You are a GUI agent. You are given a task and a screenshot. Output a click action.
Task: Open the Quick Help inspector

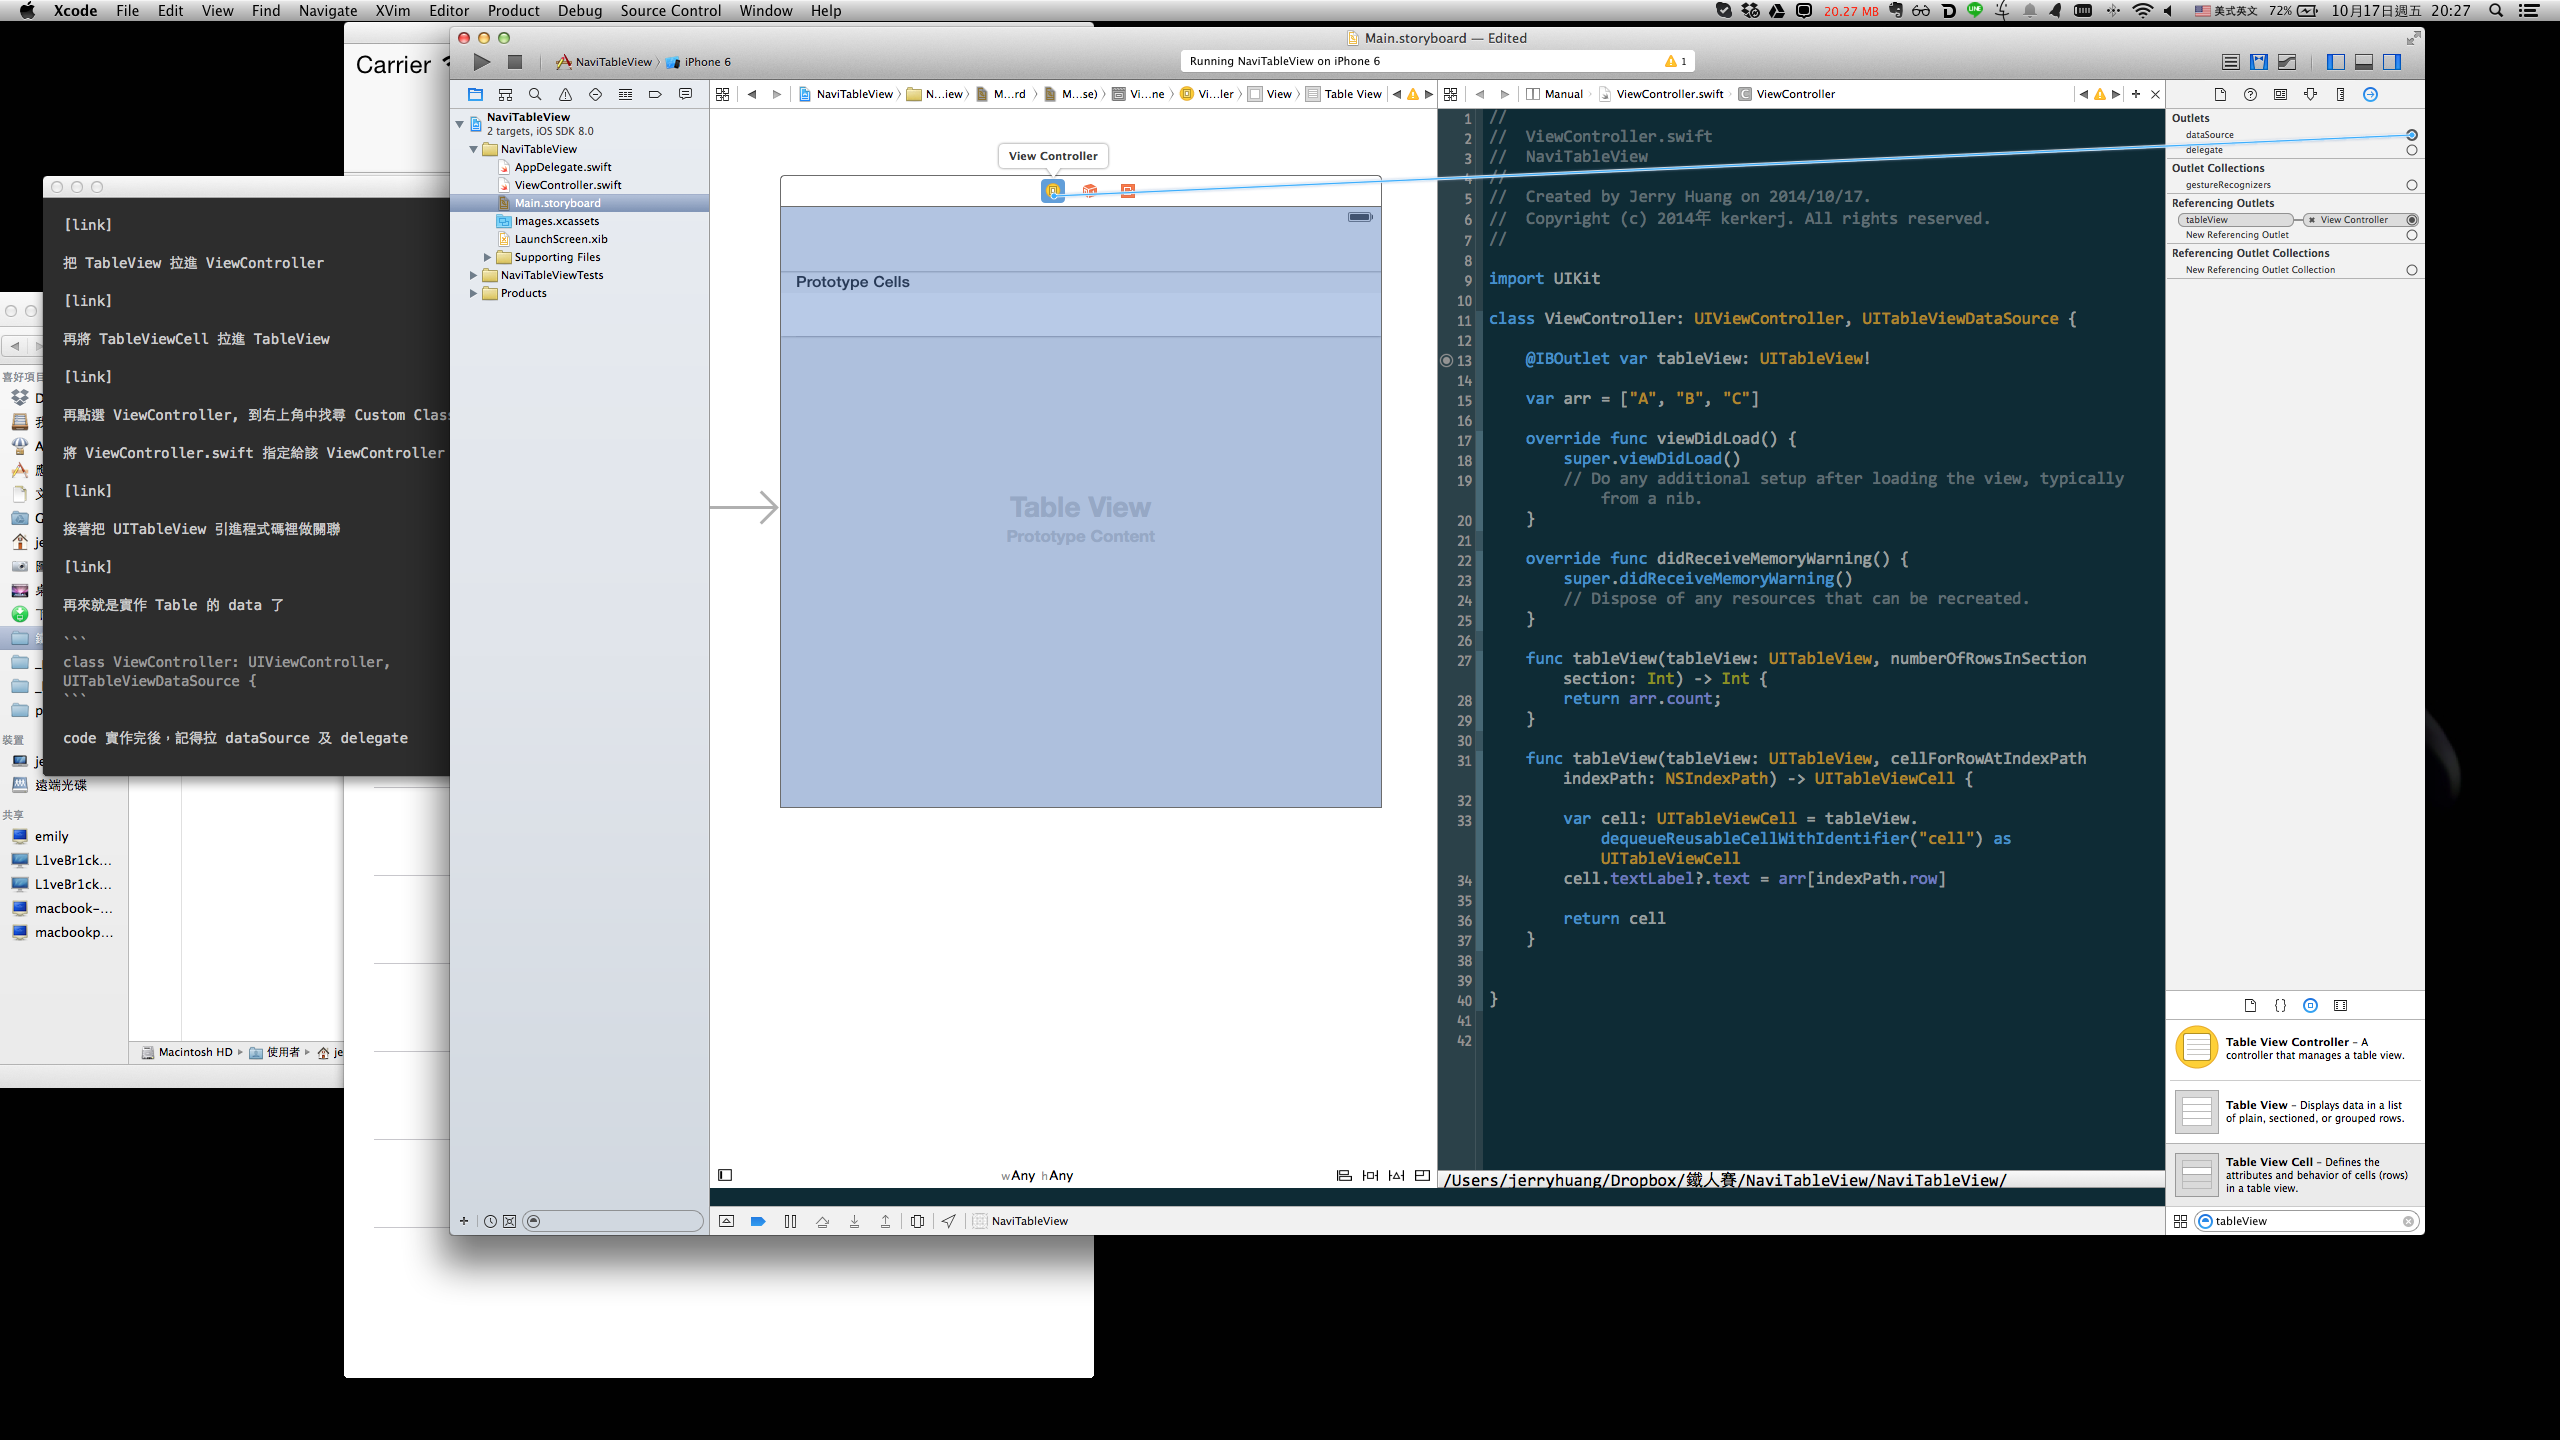coord(2250,94)
